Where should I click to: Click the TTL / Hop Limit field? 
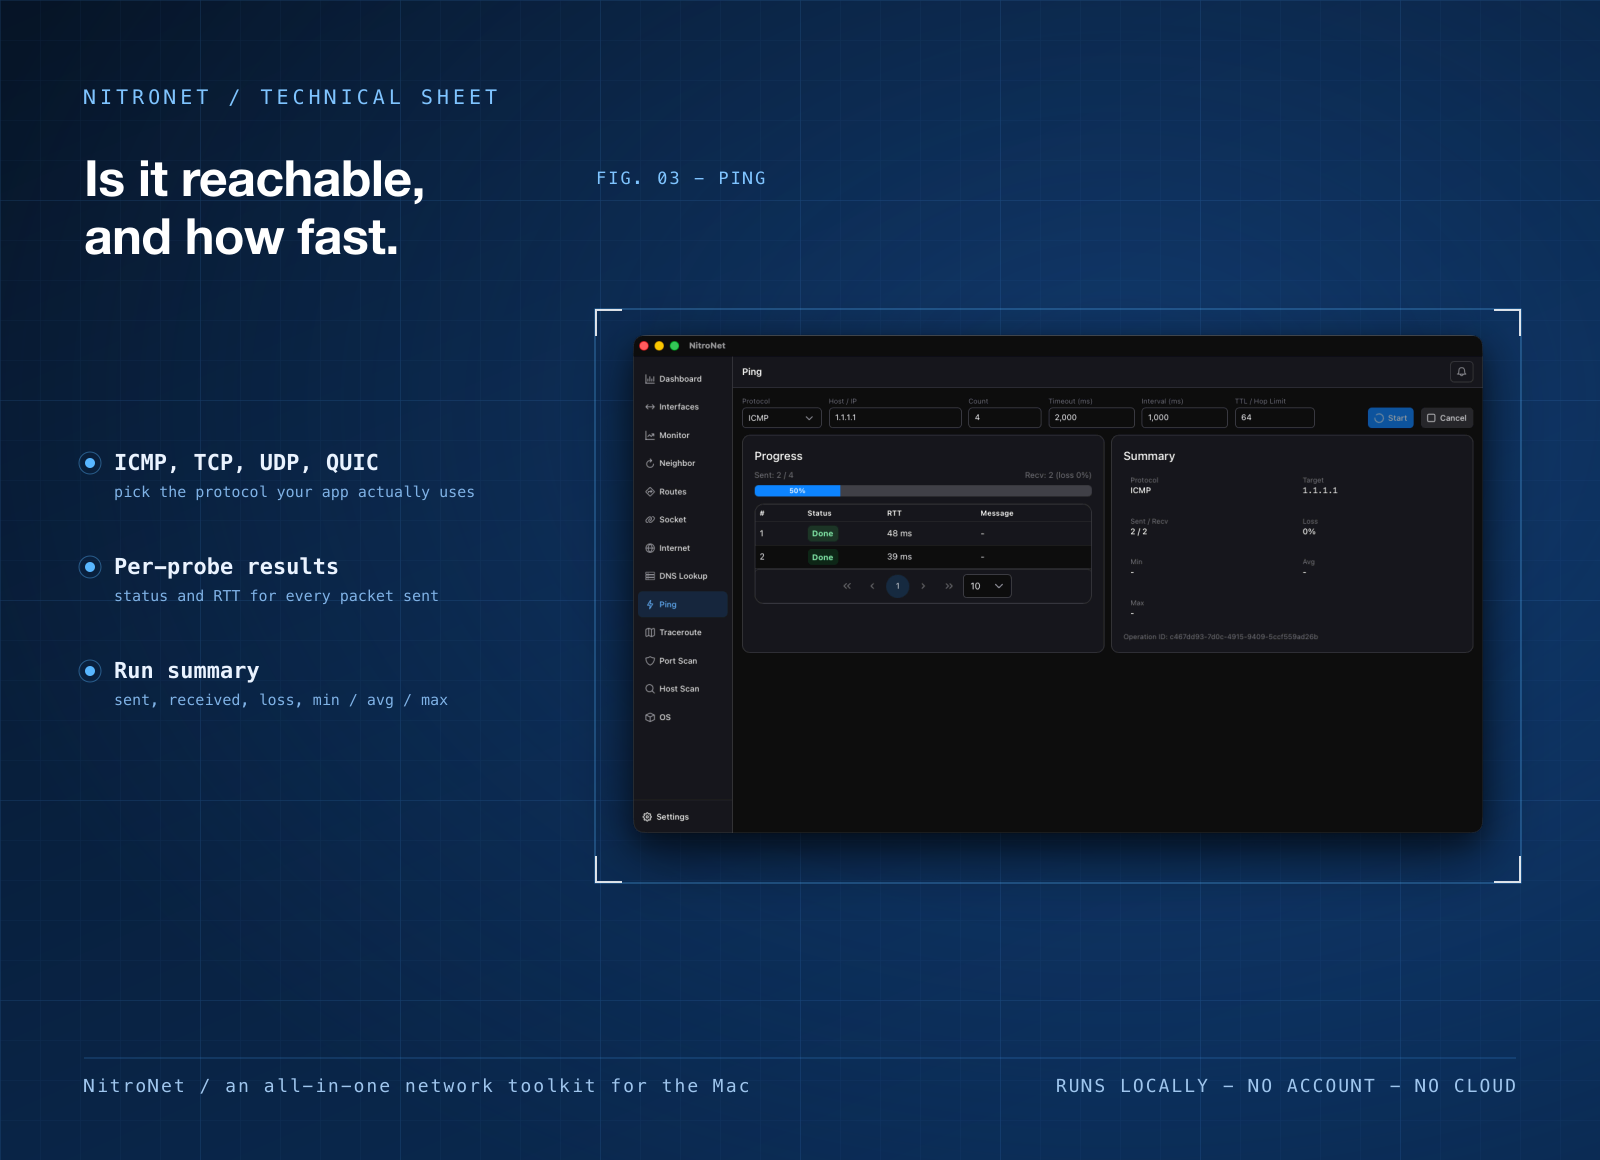(x=1274, y=418)
